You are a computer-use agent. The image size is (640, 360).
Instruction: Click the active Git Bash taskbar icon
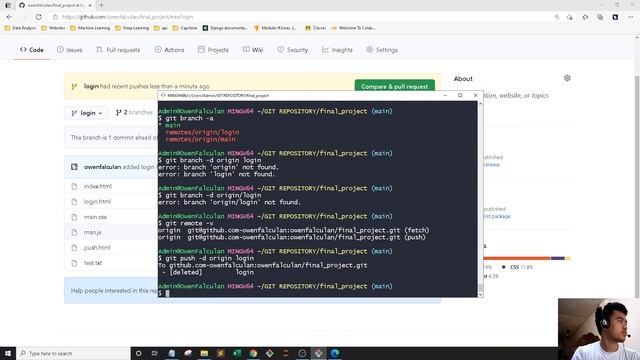click(x=318, y=353)
